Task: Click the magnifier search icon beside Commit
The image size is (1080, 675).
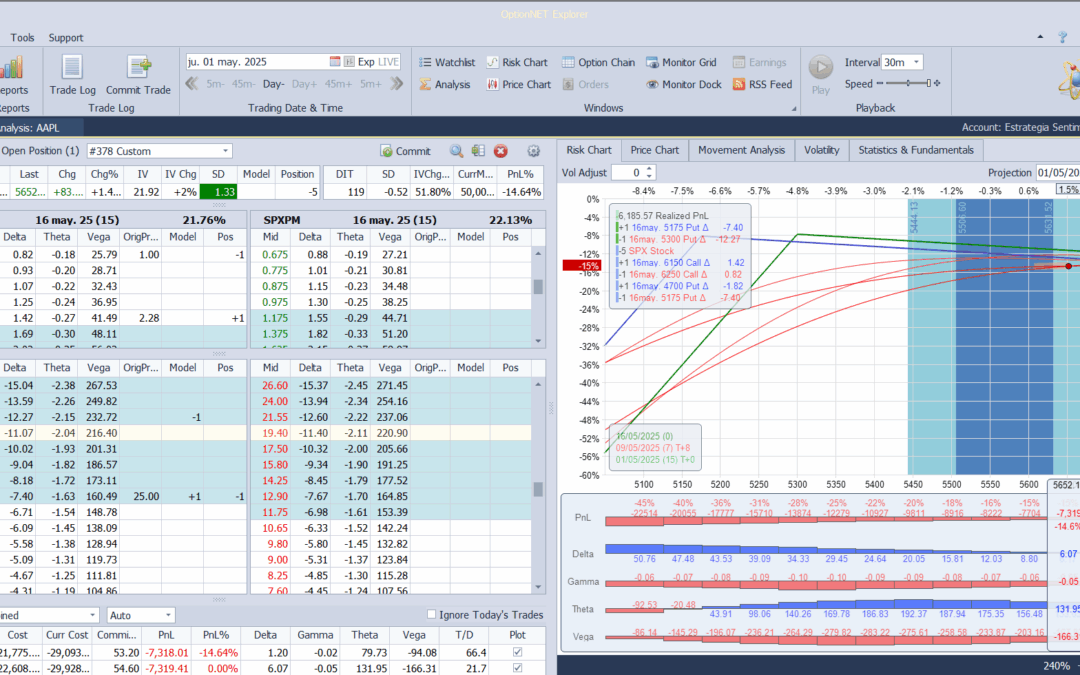Action: point(456,151)
